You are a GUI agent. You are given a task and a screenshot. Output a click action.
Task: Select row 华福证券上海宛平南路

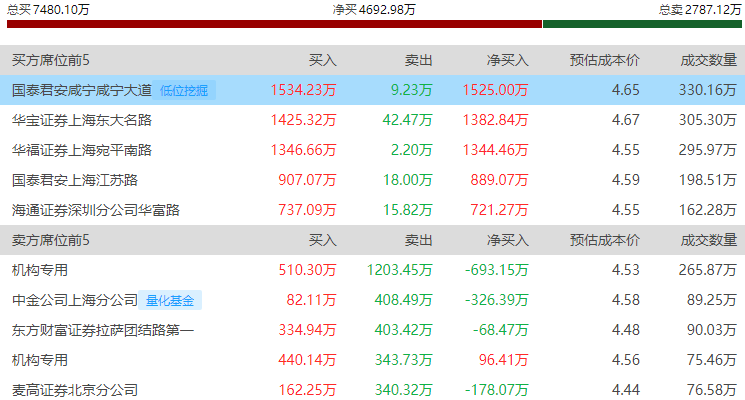click(x=372, y=150)
